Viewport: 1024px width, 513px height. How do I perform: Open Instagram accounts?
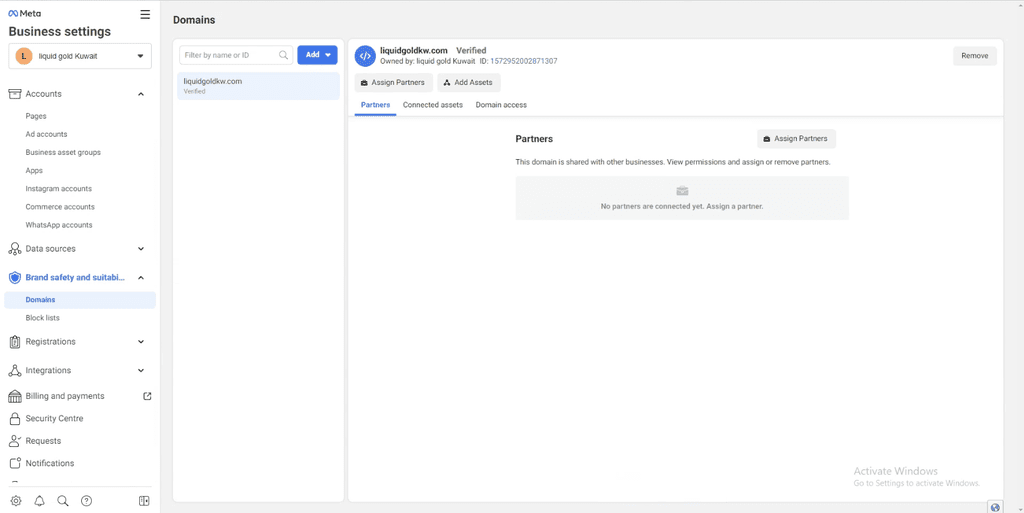point(59,189)
